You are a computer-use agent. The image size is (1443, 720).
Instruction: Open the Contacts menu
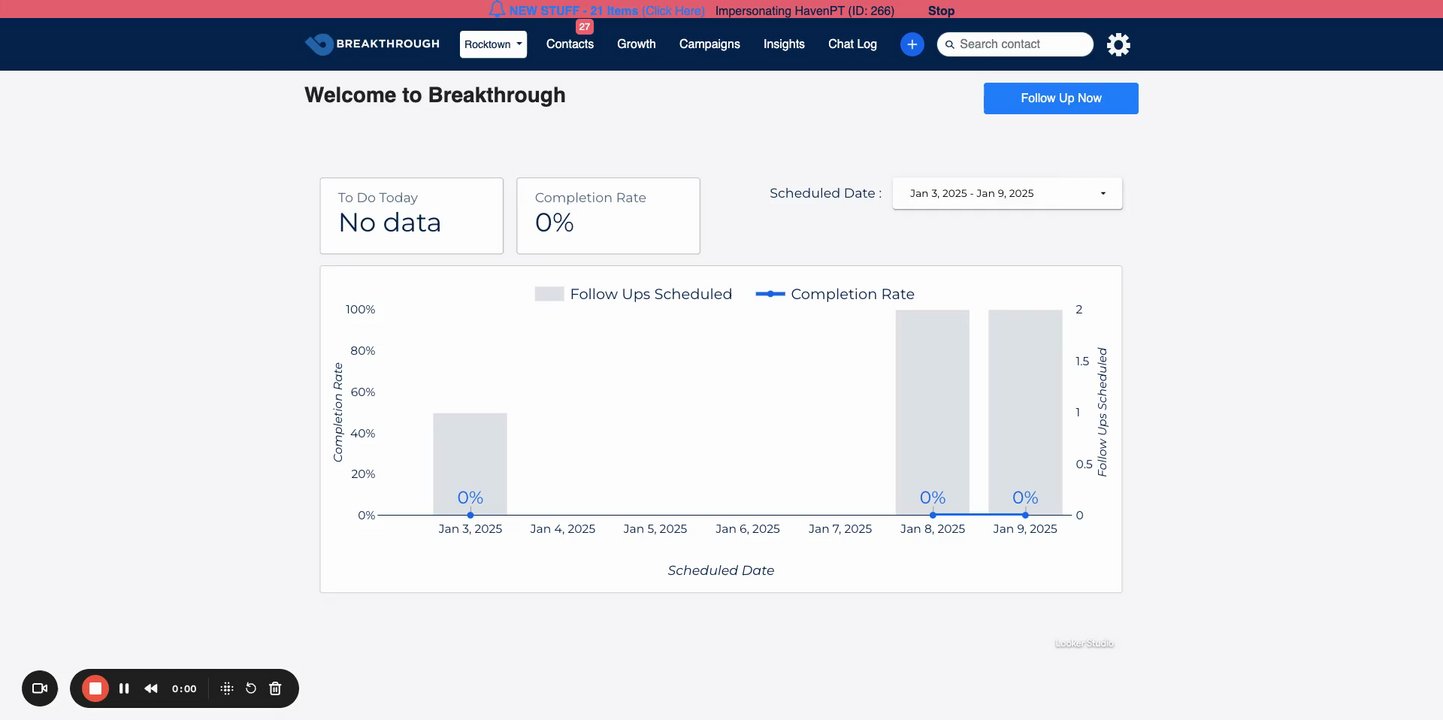coord(570,44)
